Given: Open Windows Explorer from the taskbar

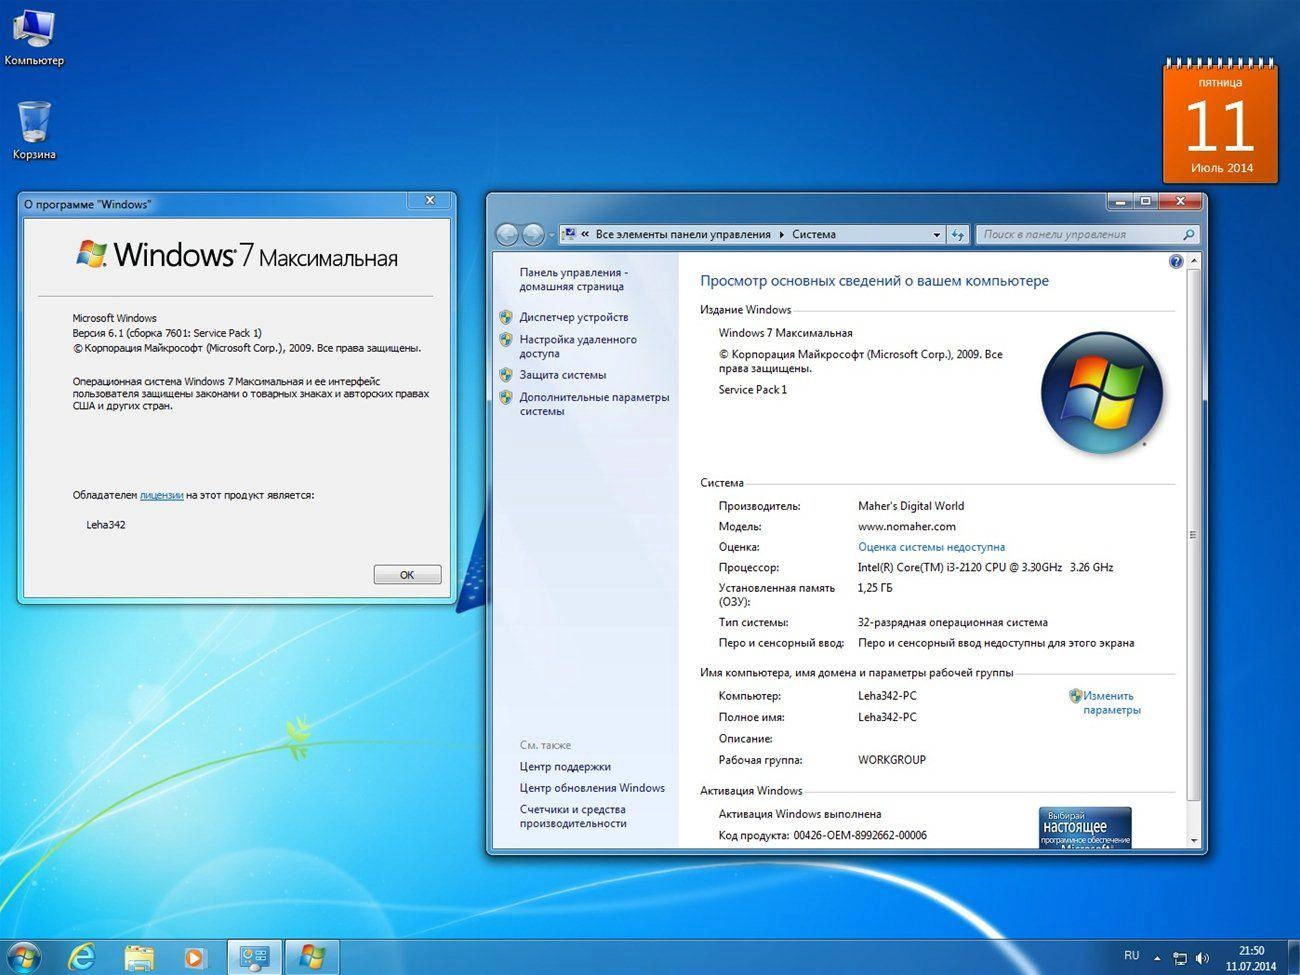Looking at the screenshot, I should pyautogui.click(x=139, y=958).
